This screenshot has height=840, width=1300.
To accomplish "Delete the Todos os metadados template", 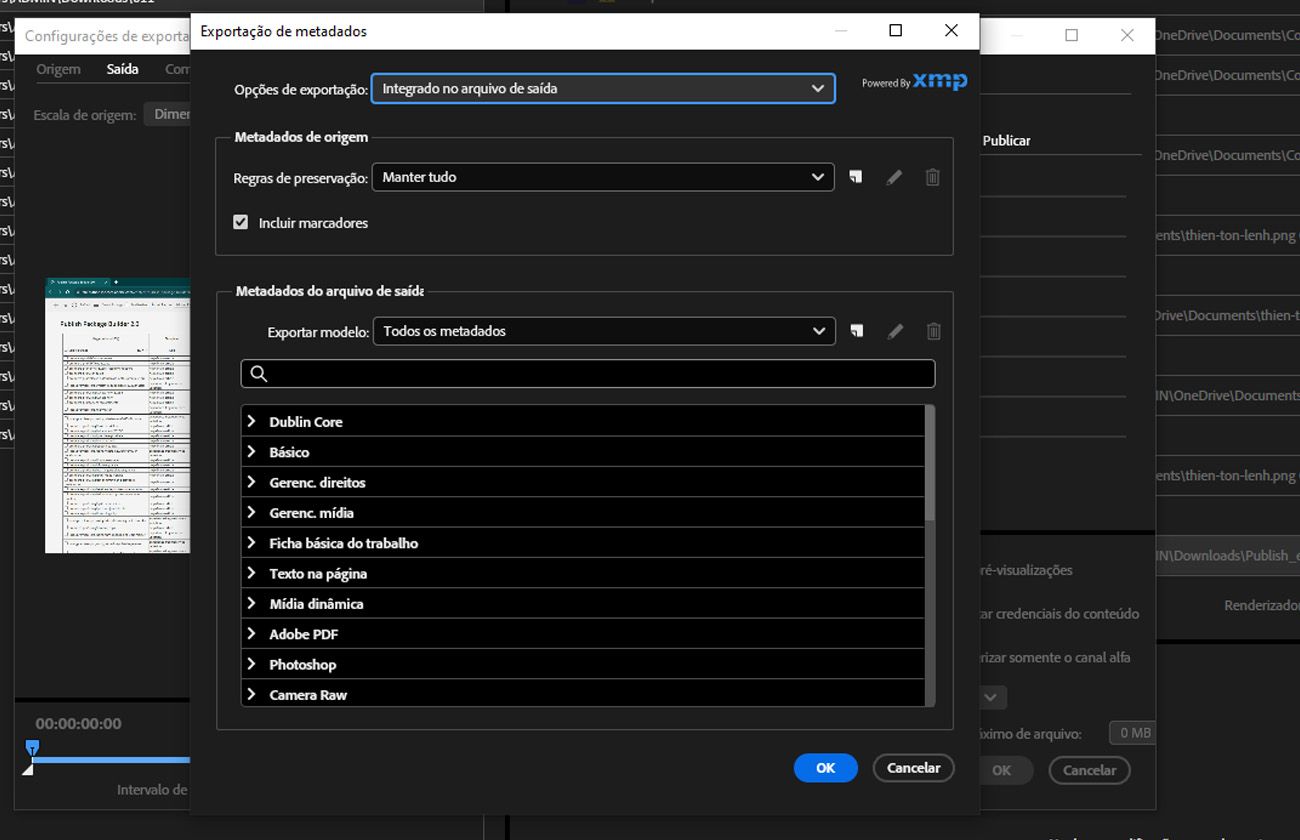I will coord(933,331).
